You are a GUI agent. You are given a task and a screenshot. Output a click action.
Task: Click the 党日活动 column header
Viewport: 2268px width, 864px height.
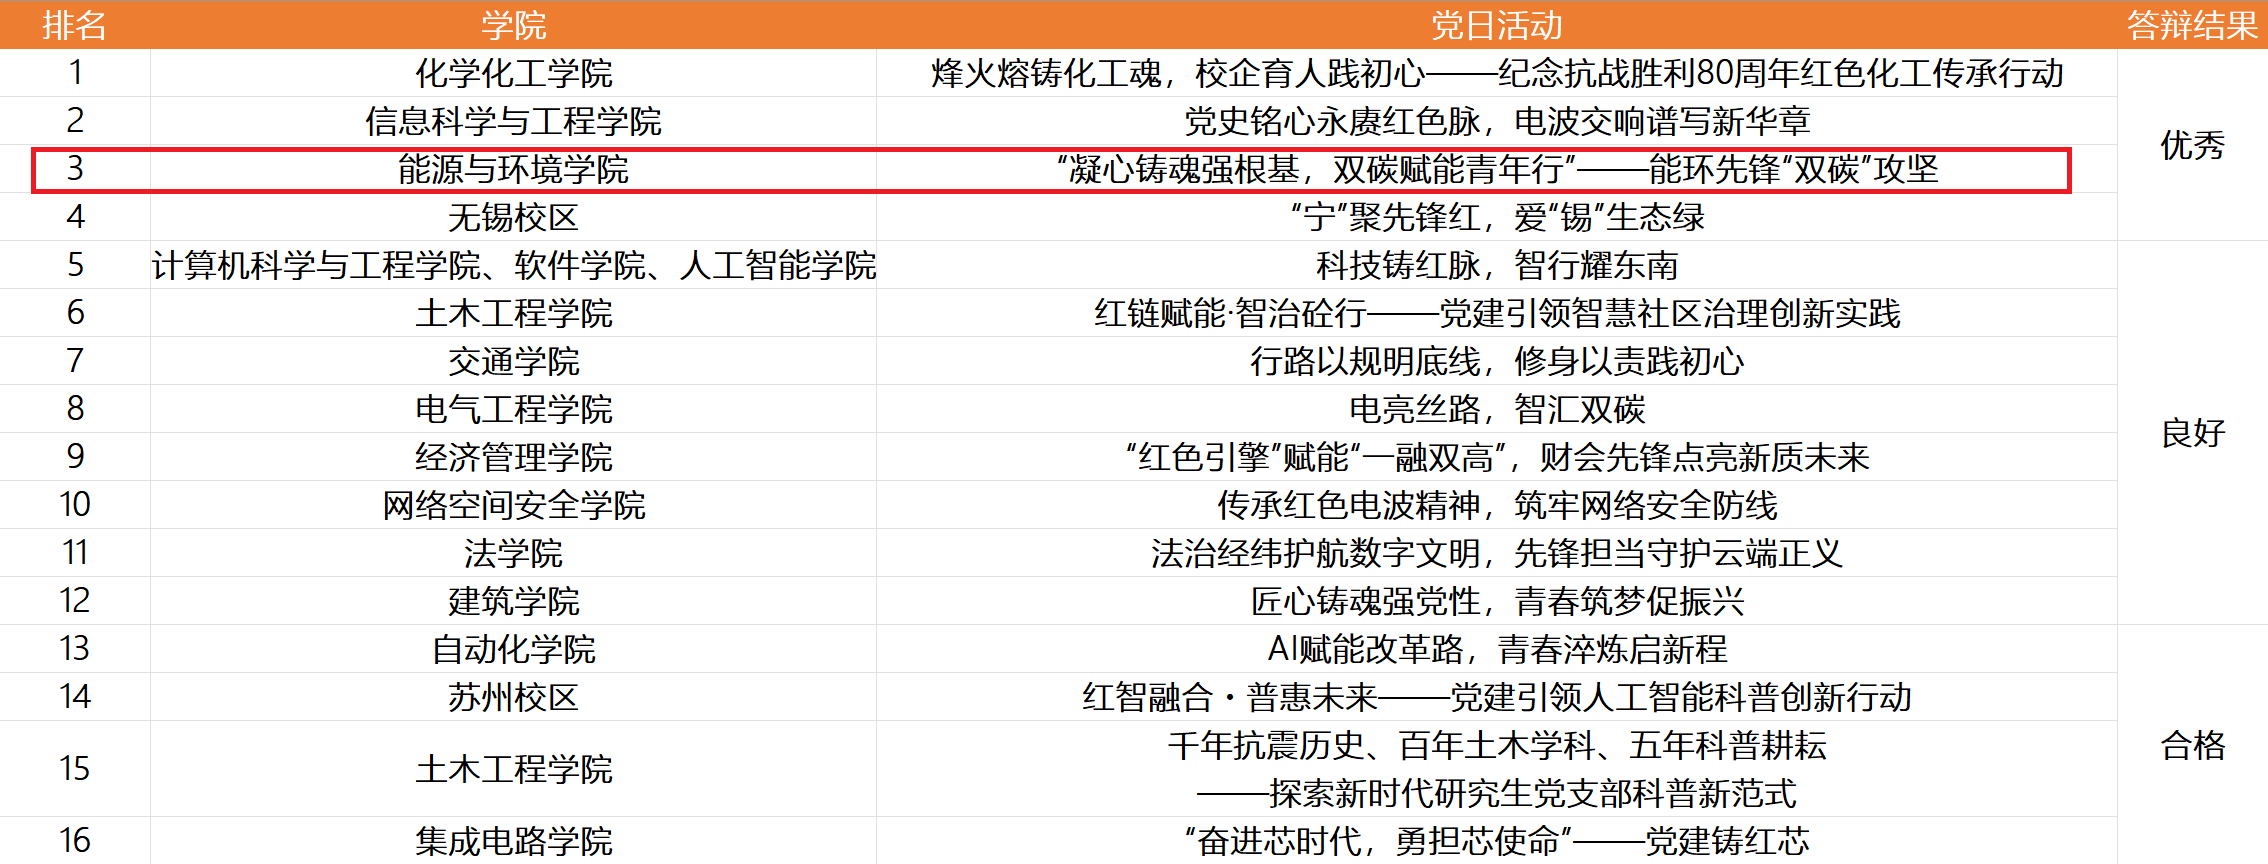[1496, 25]
